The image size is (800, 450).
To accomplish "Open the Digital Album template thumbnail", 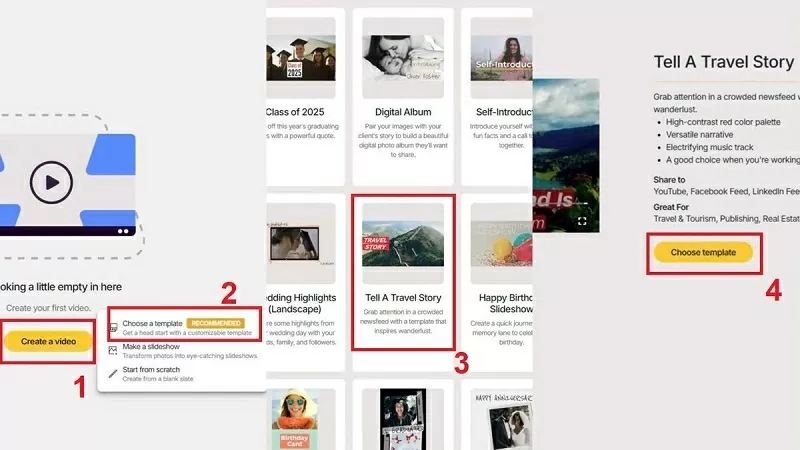I will [403, 58].
